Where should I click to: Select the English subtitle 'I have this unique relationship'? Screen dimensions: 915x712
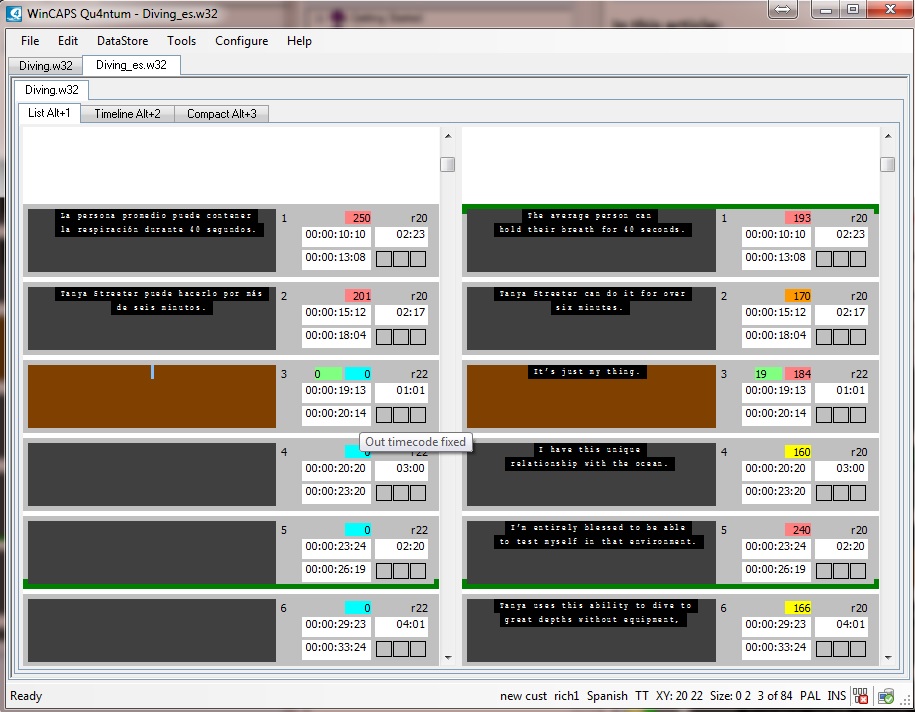click(x=591, y=474)
